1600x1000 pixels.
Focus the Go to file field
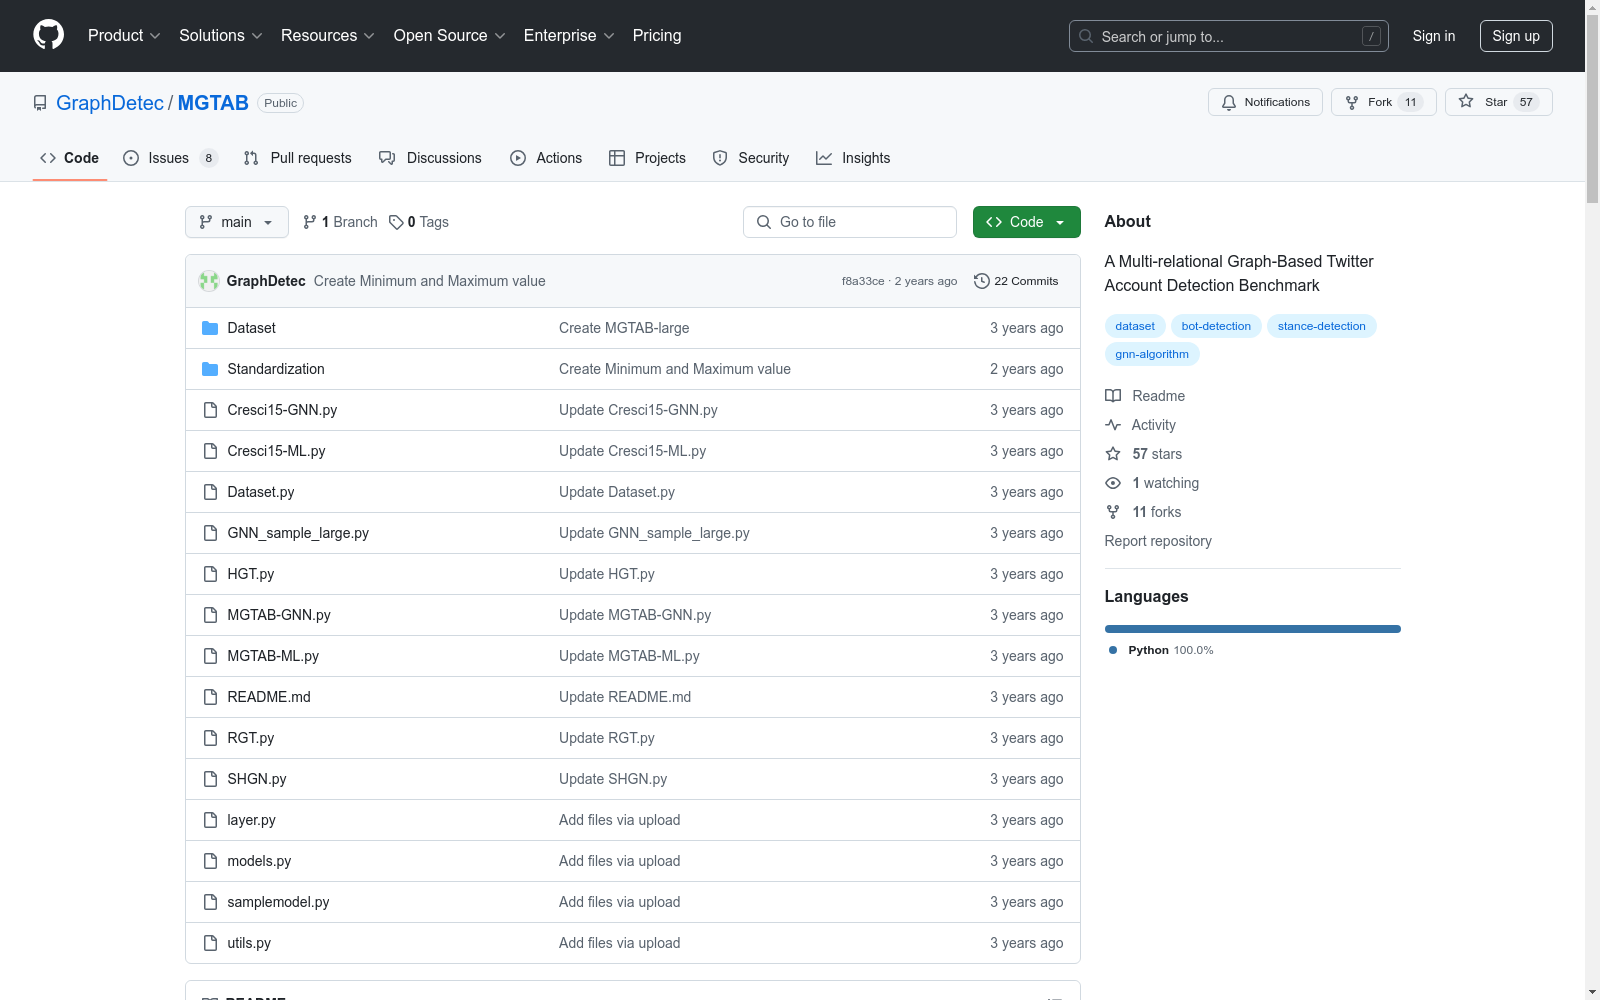point(850,222)
